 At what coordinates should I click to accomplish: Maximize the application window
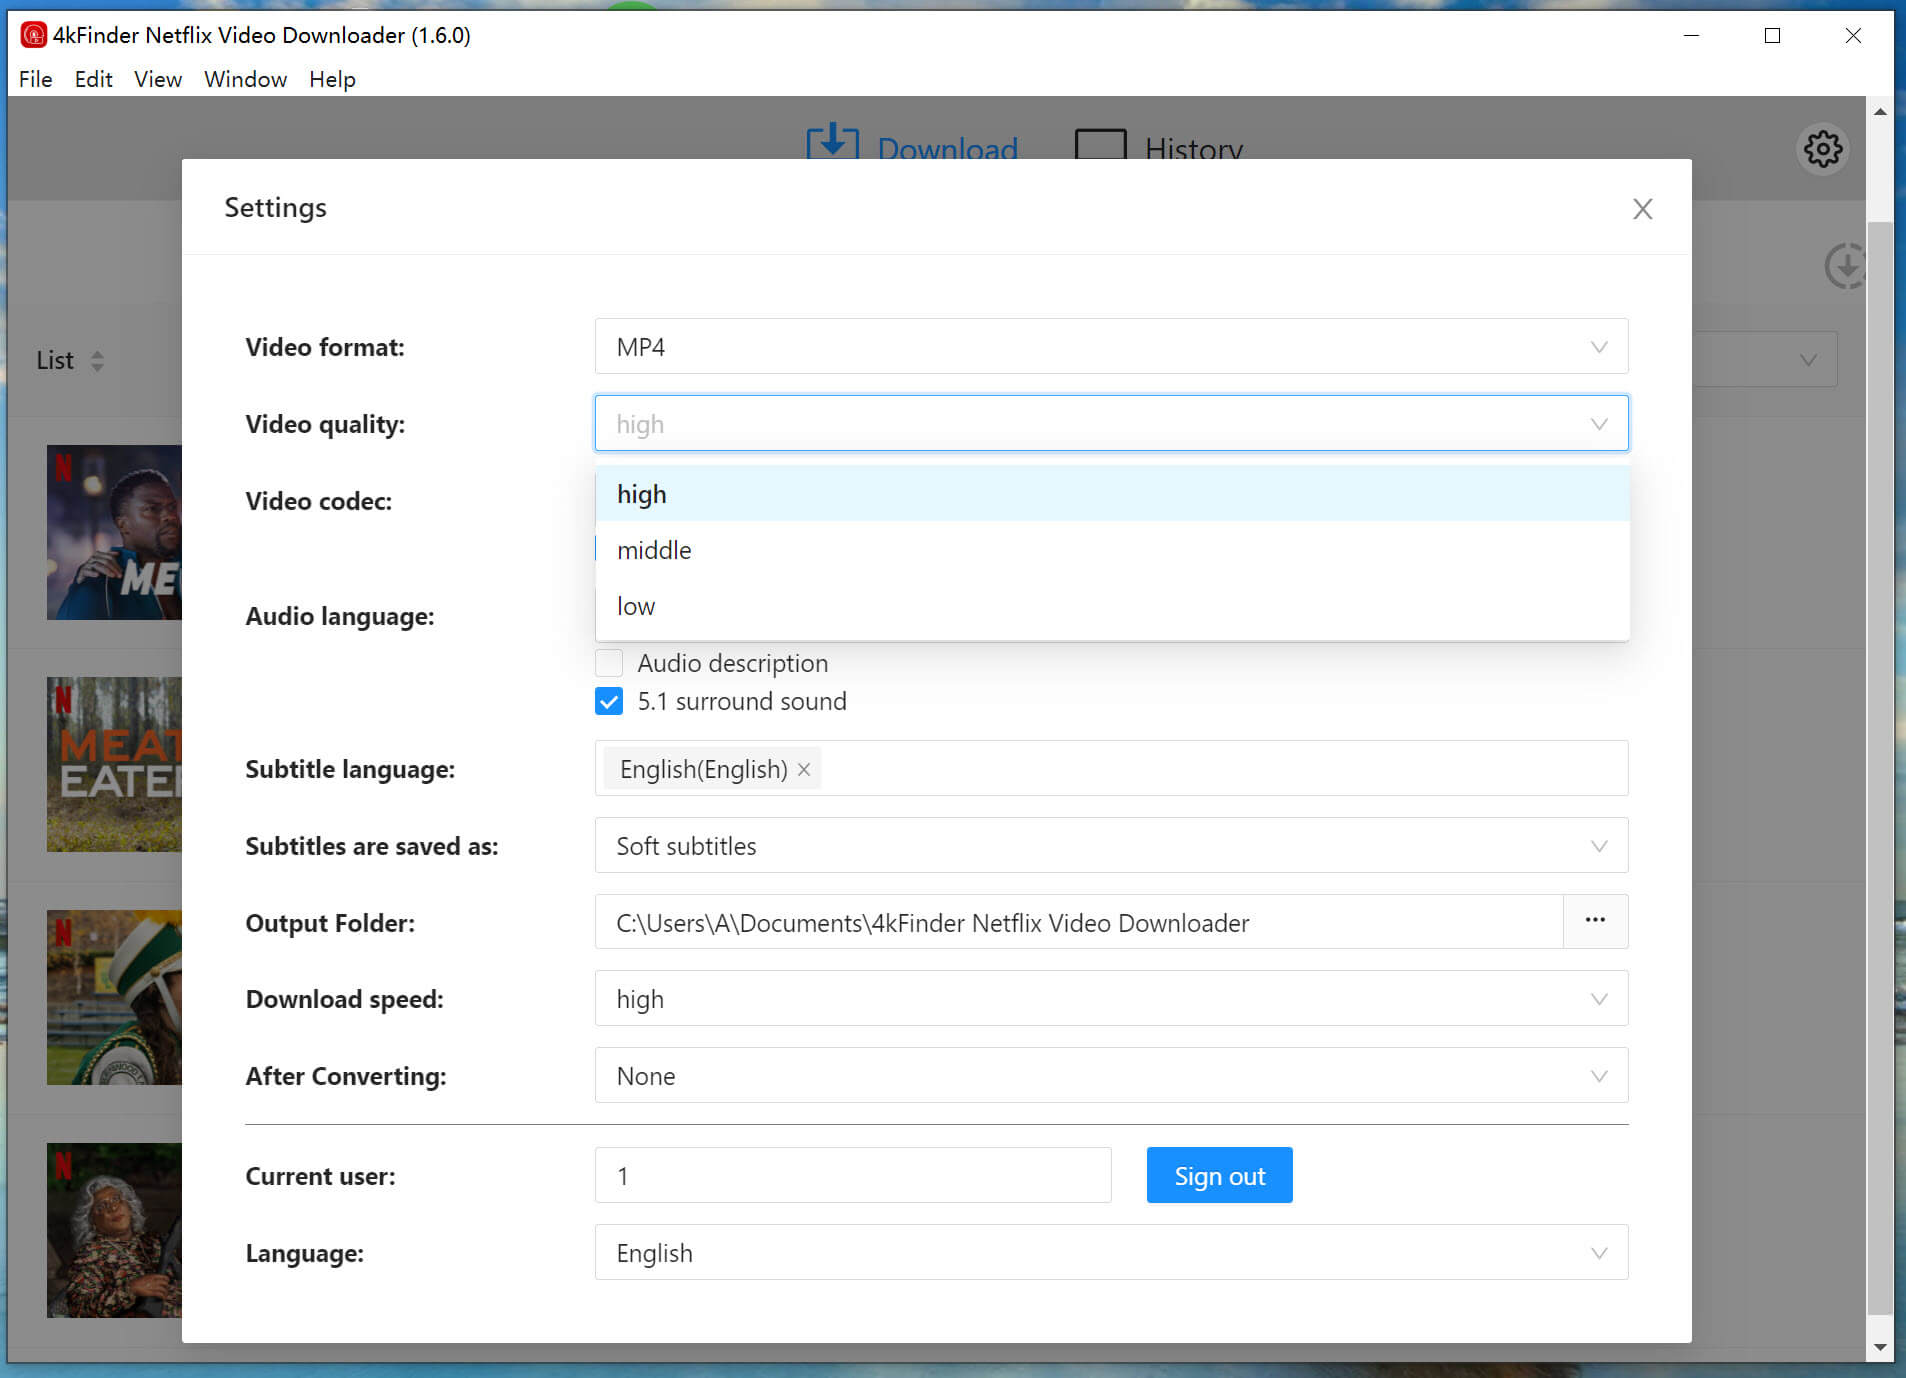pyautogui.click(x=1772, y=35)
